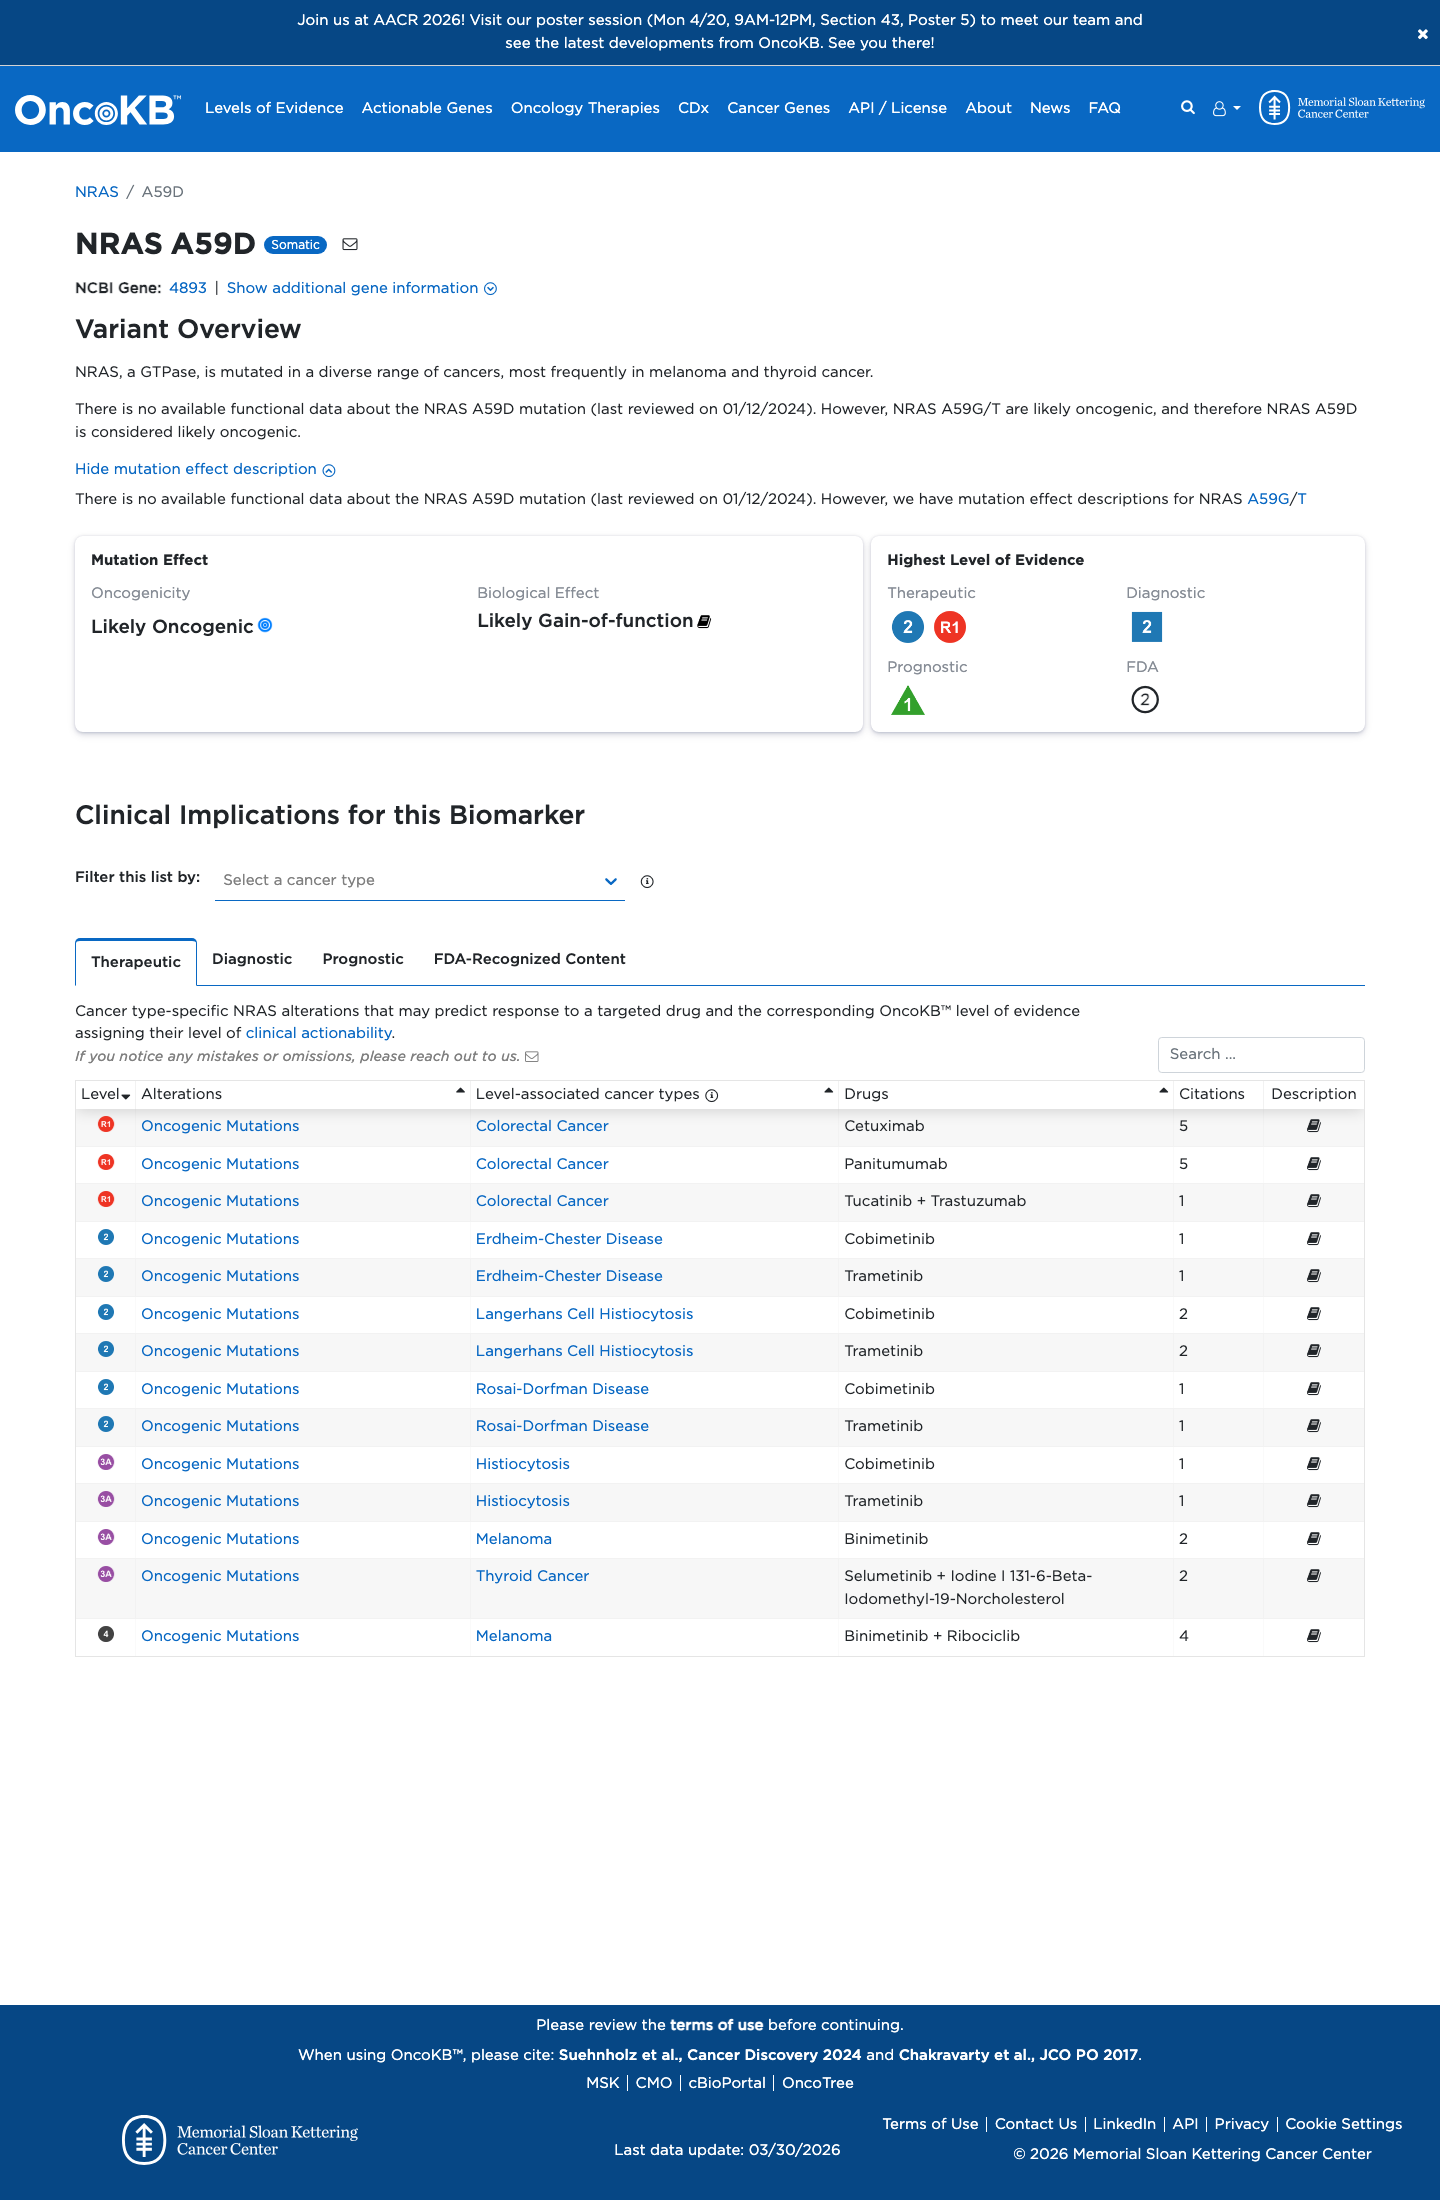
Task: Open the Memorial Sloan Kettering header logo
Action: (1342, 108)
